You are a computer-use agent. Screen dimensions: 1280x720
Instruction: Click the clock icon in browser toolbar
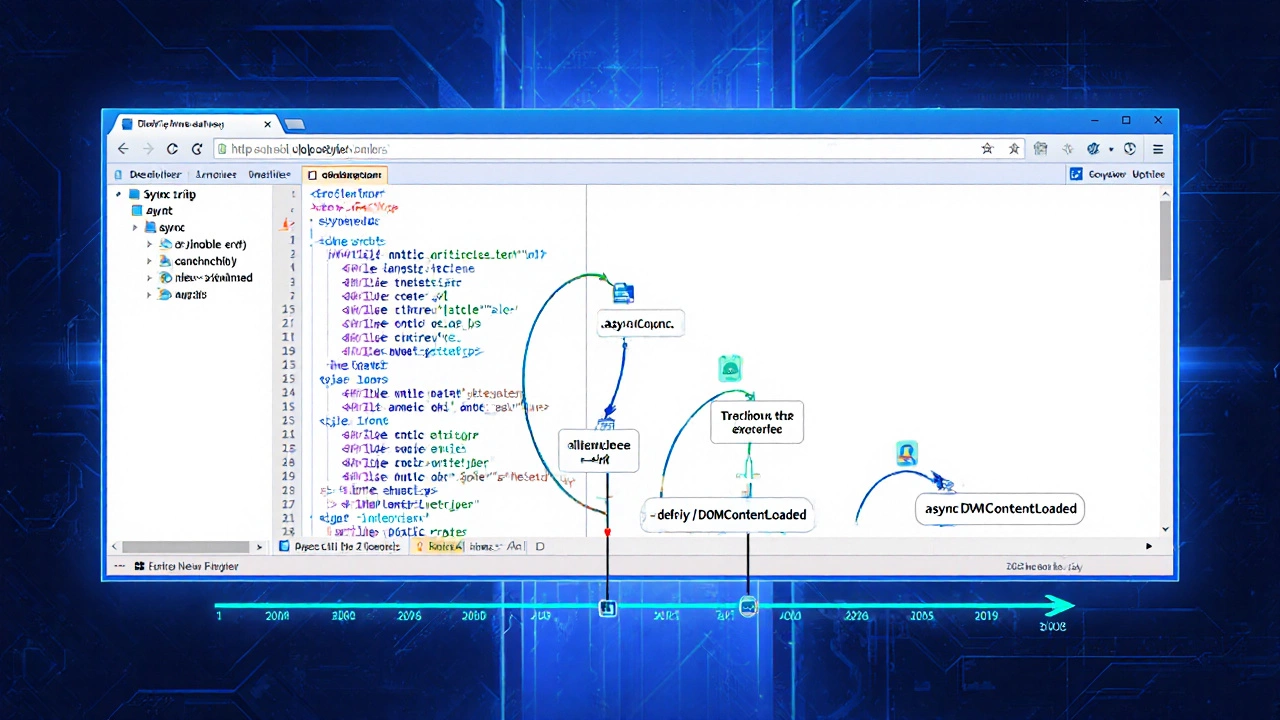1129,148
